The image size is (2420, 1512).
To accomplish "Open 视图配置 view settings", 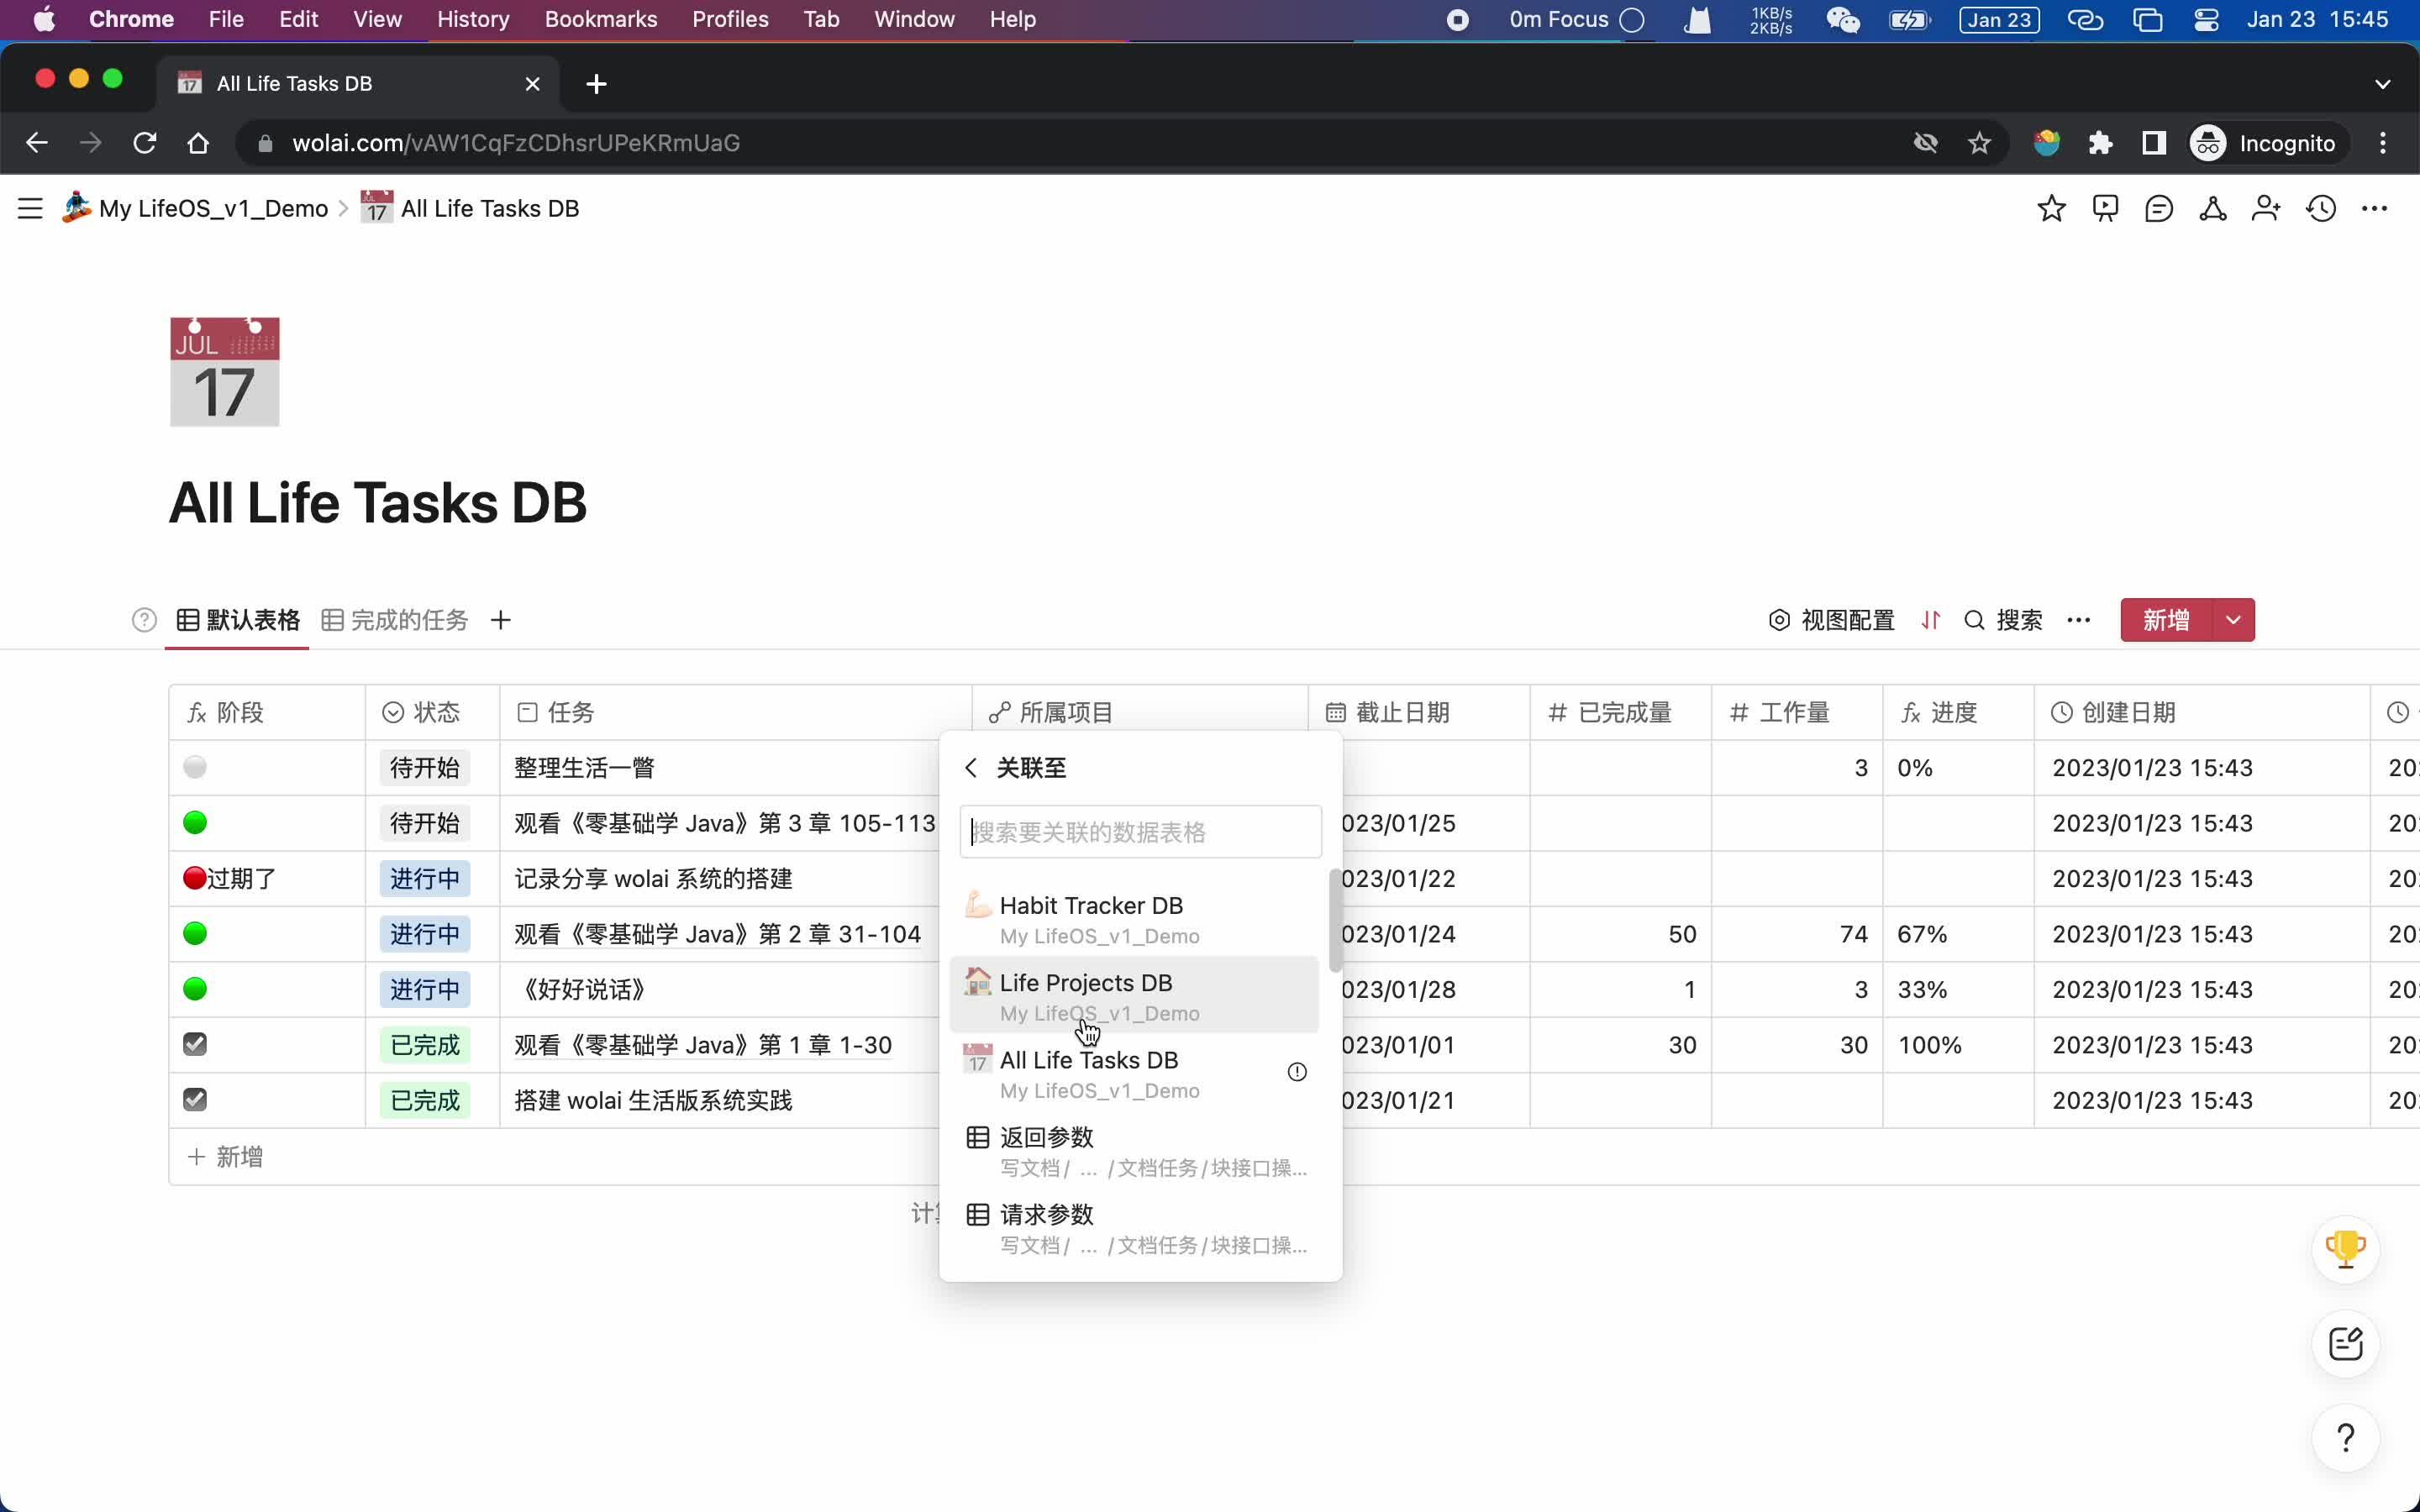I will point(1831,620).
